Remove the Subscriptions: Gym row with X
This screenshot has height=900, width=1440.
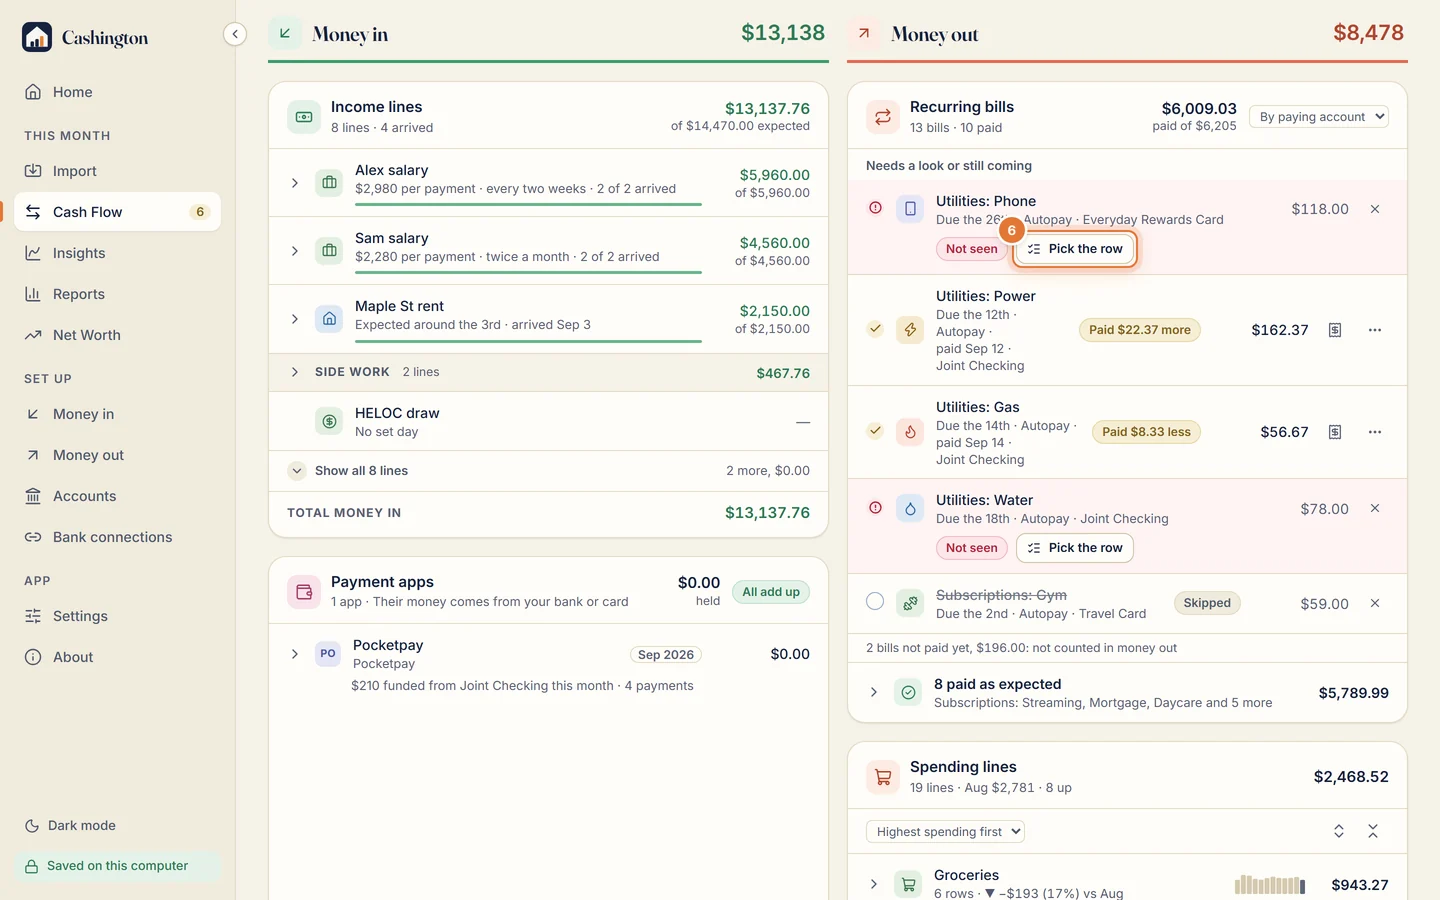pos(1375,603)
